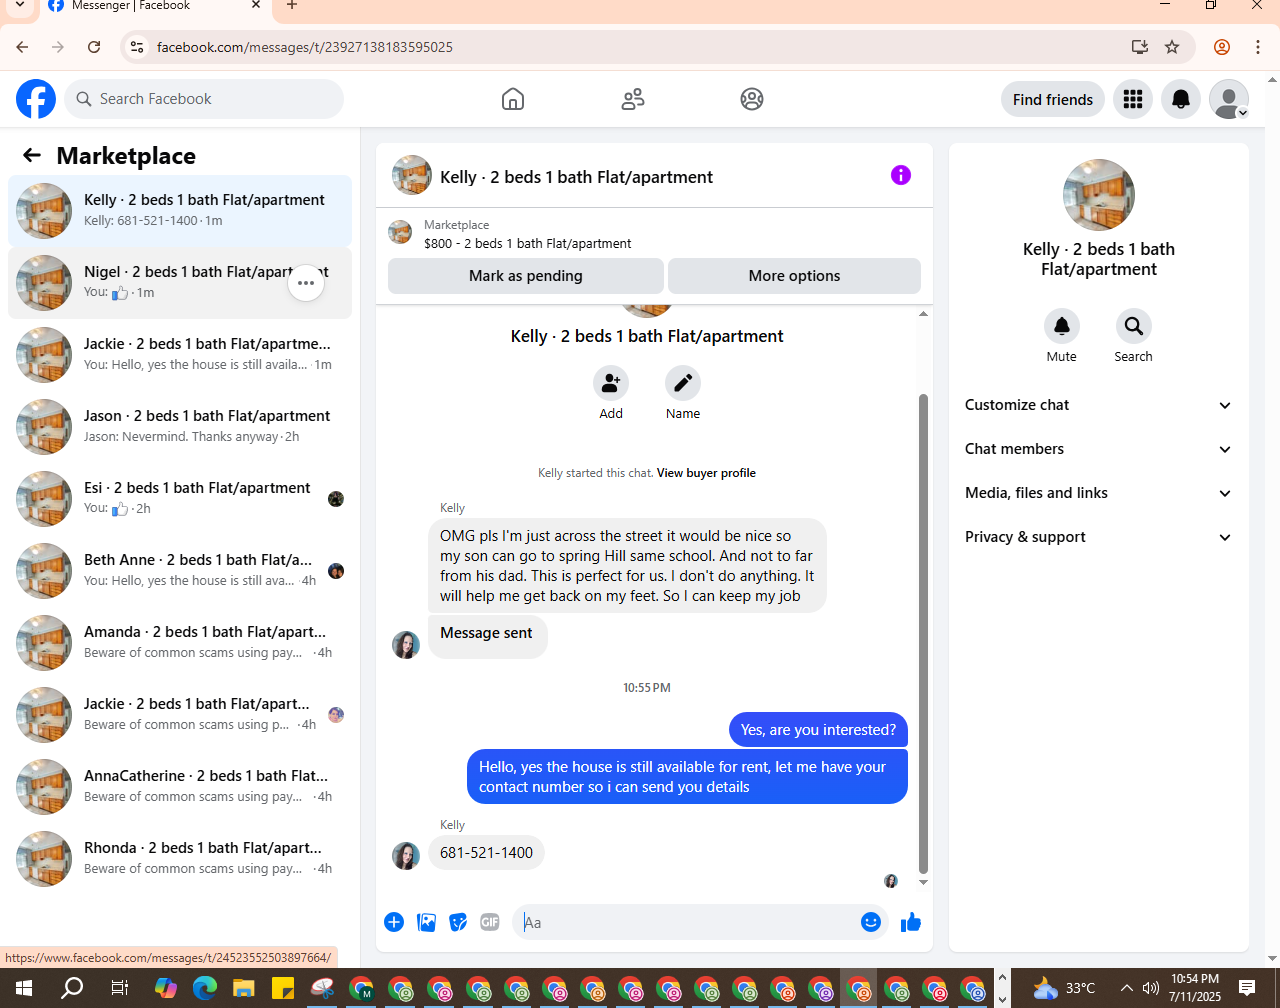Attach a photo with the image icon
Image resolution: width=1280 pixels, height=1008 pixels.
pyautogui.click(x=427, y=922)
